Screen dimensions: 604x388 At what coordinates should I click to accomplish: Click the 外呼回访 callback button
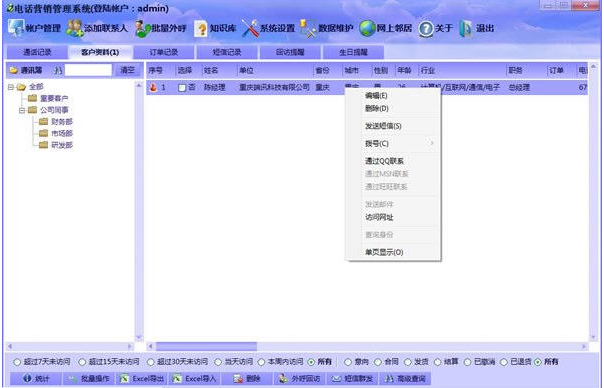[300, 378]
